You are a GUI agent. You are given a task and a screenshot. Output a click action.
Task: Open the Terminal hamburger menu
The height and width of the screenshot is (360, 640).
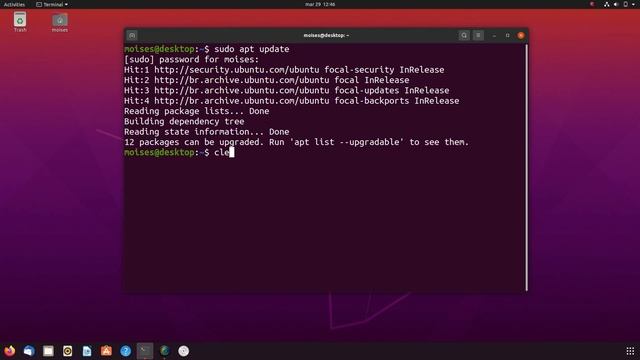tap(478, 36)
